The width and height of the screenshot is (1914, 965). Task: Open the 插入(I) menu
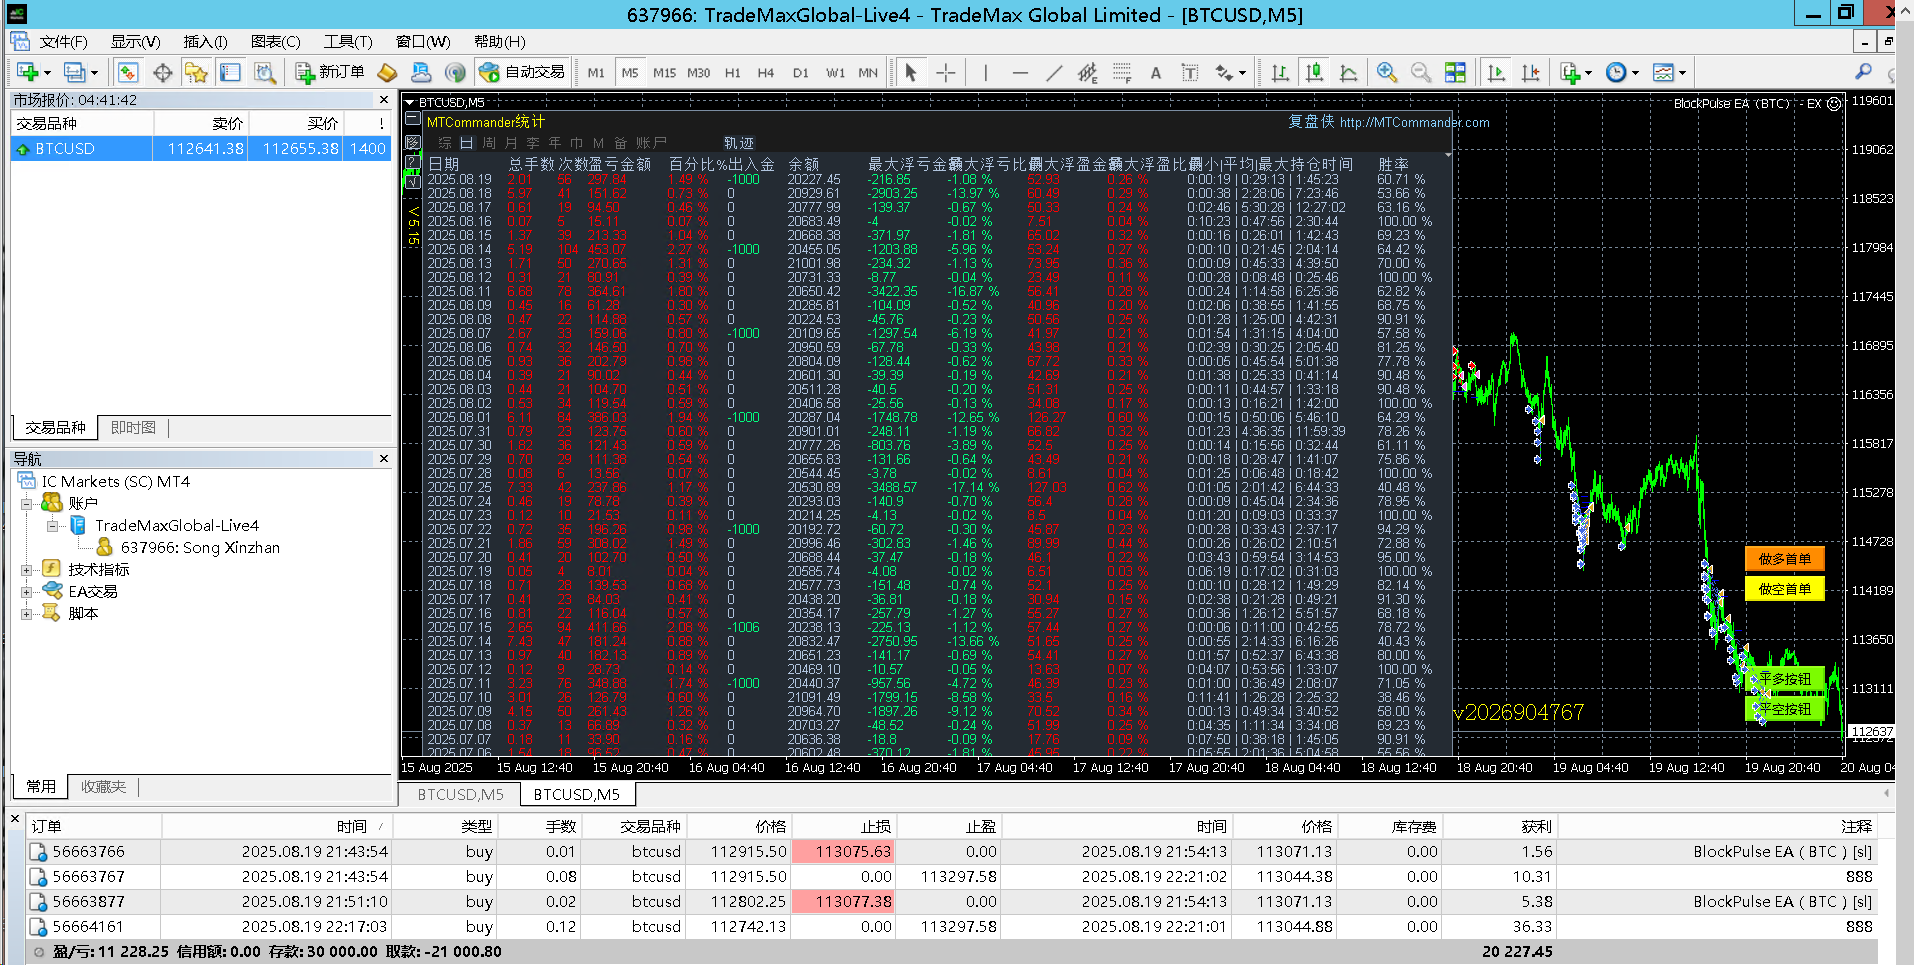[206, 42]
